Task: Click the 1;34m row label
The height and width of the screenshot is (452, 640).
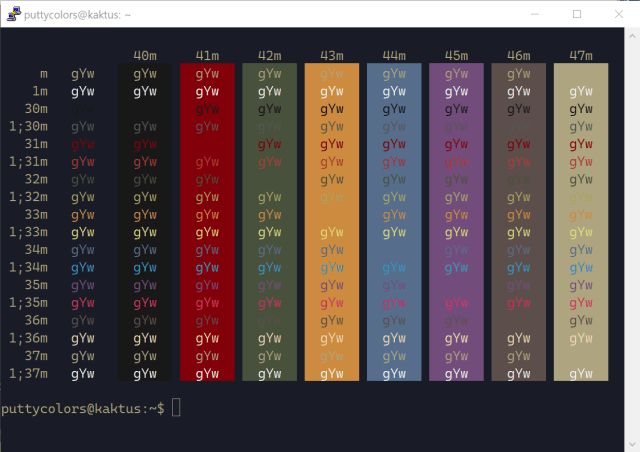Action: coord(28,268)
